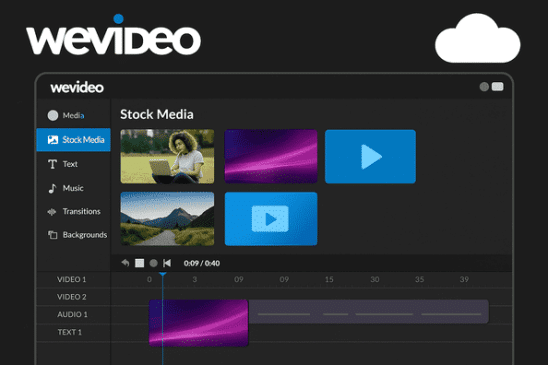
Task: Click the Stock Media picture icon
Action: coord(53,140)
